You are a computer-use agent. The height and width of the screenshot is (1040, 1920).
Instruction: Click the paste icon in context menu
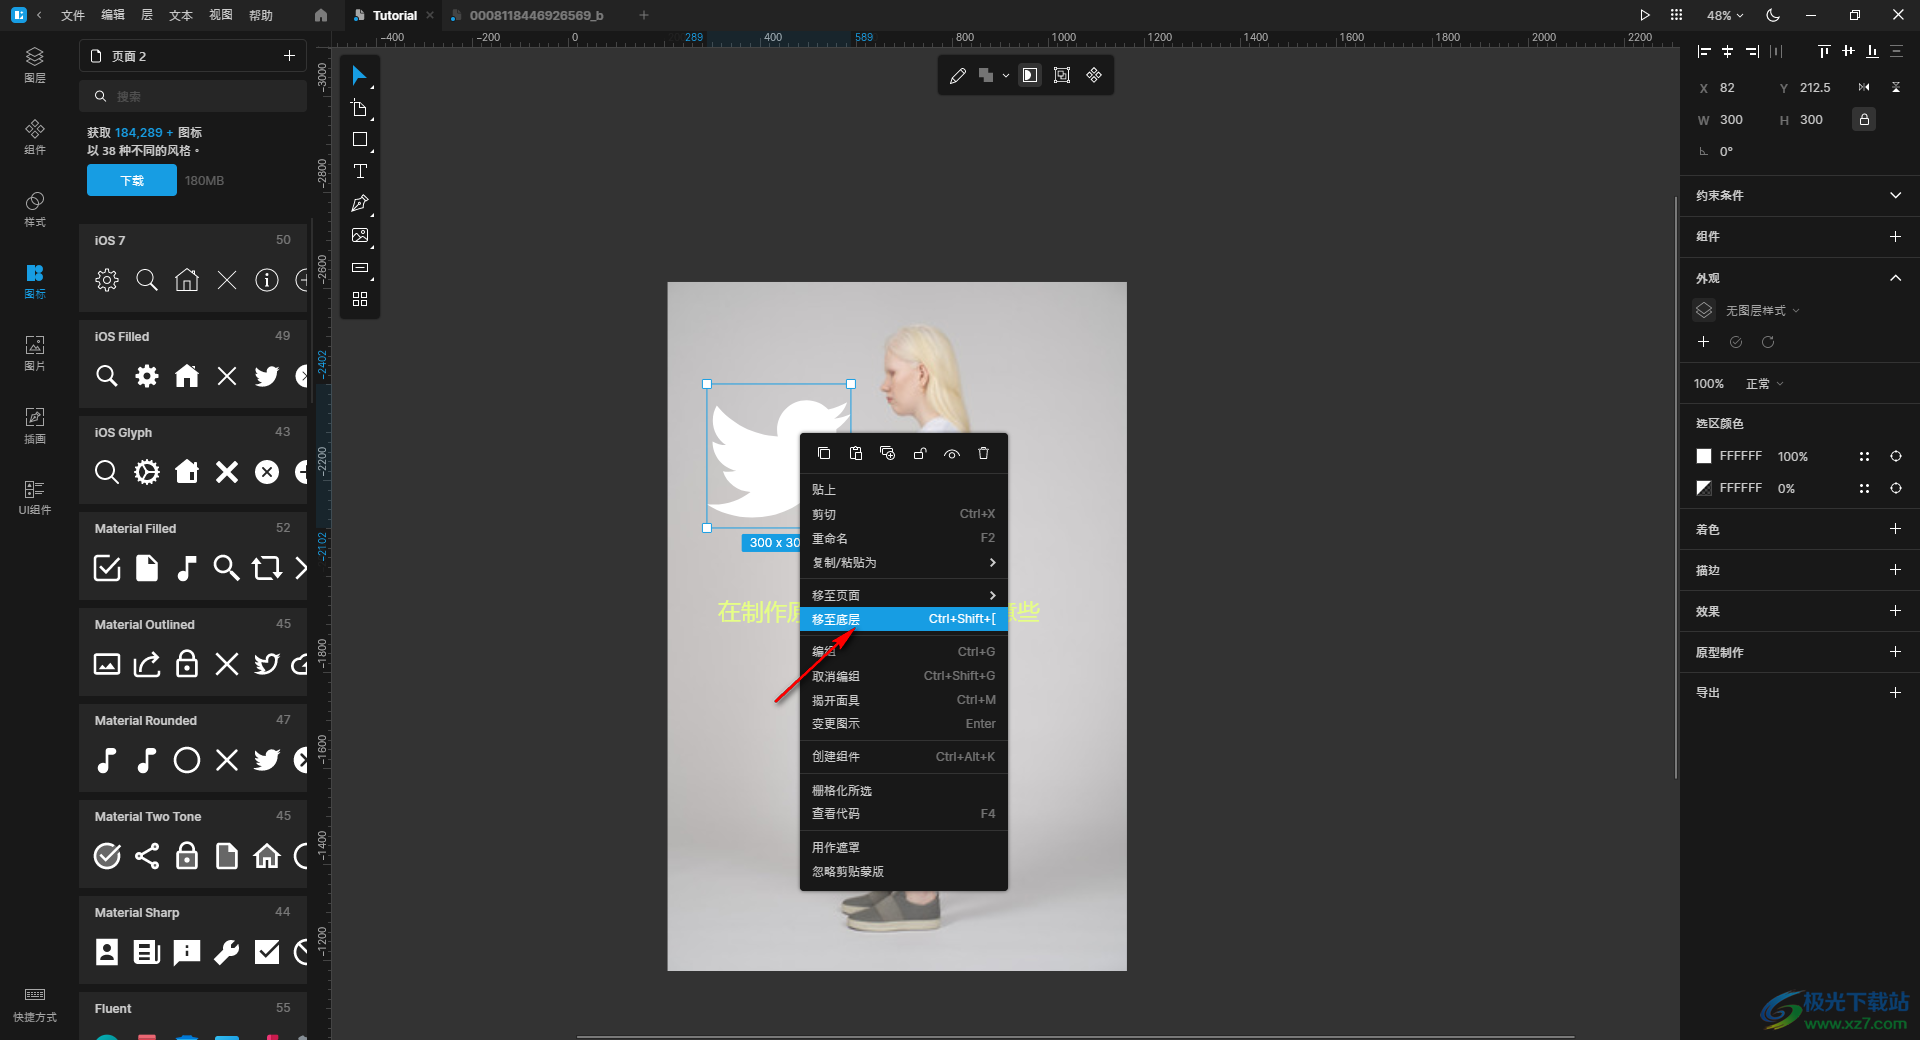click(x=856, y=454)
